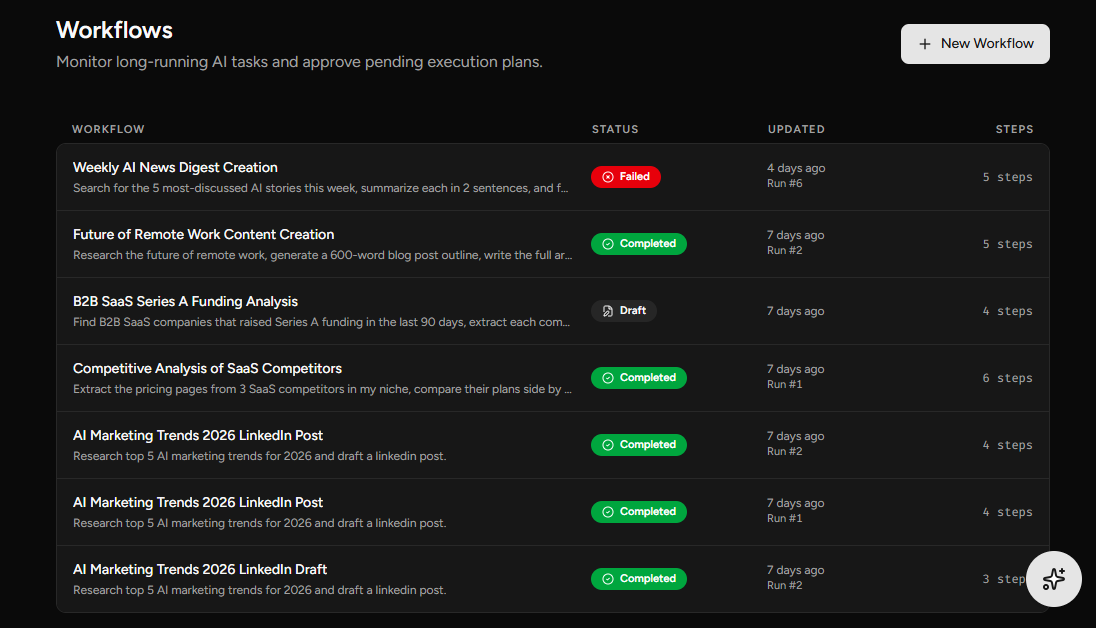Click subtitle 'Monitor long-running AI tasks'

(299, 62)
